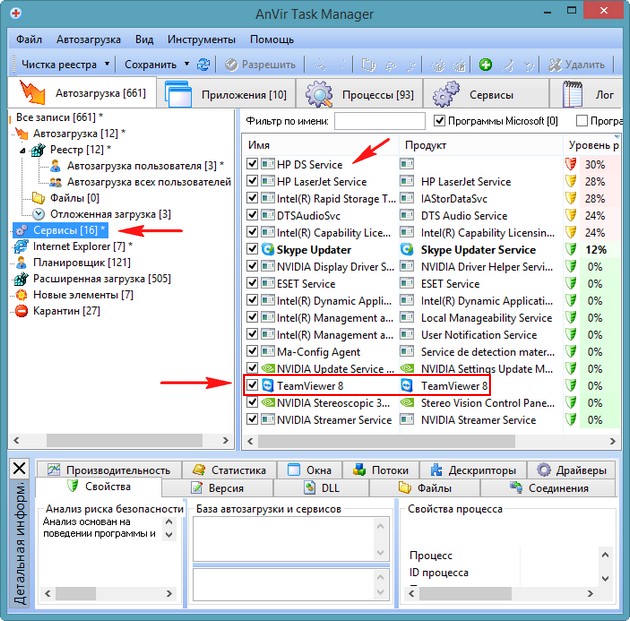Switch to the Процессы [93] tab
The image size is (630, 621).
pos(360,94)
